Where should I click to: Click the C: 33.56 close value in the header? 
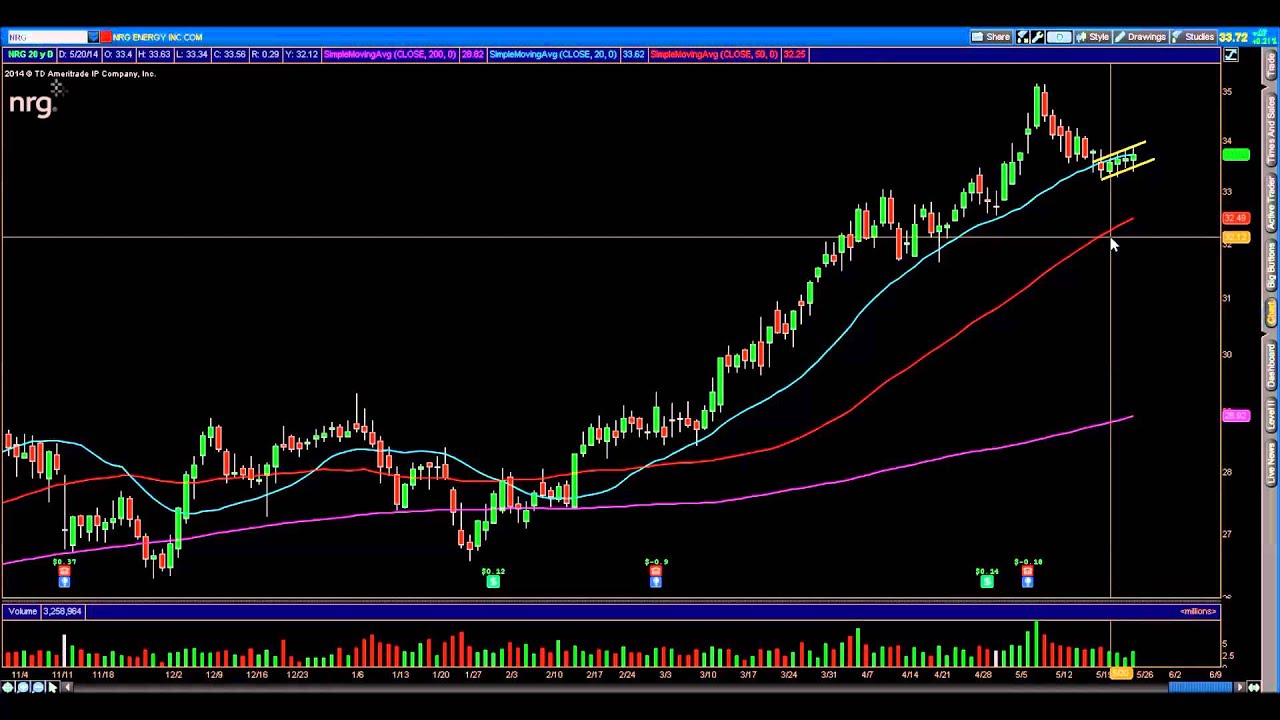(229, 55)
